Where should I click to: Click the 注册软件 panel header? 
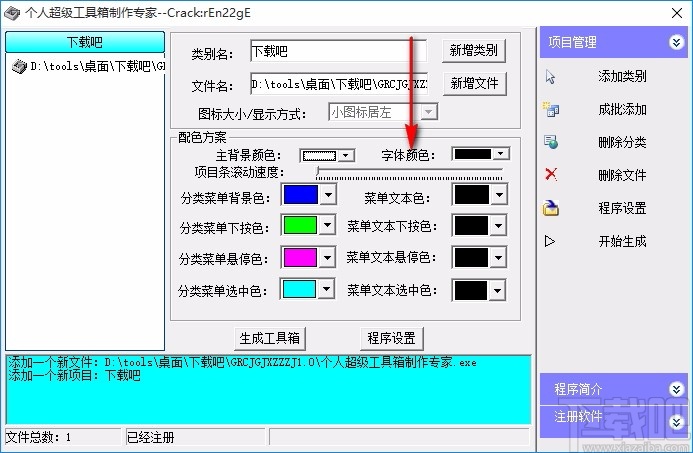(x=613, y=422)
